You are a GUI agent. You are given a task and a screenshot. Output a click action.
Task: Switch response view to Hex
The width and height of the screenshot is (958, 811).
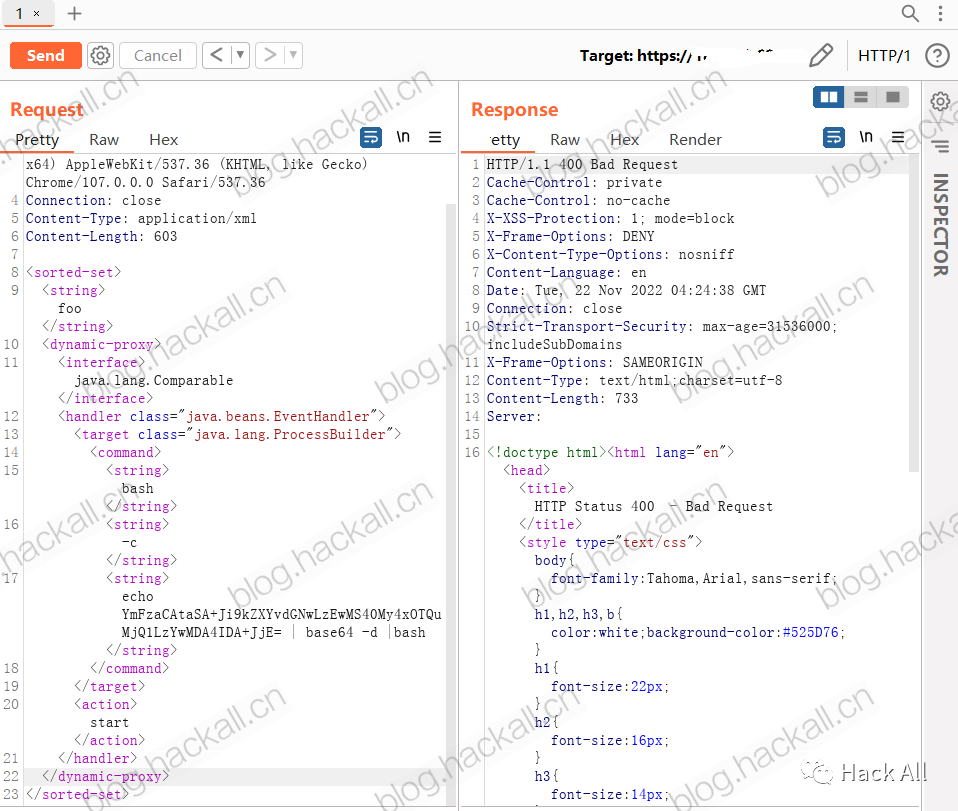point(624,140)
